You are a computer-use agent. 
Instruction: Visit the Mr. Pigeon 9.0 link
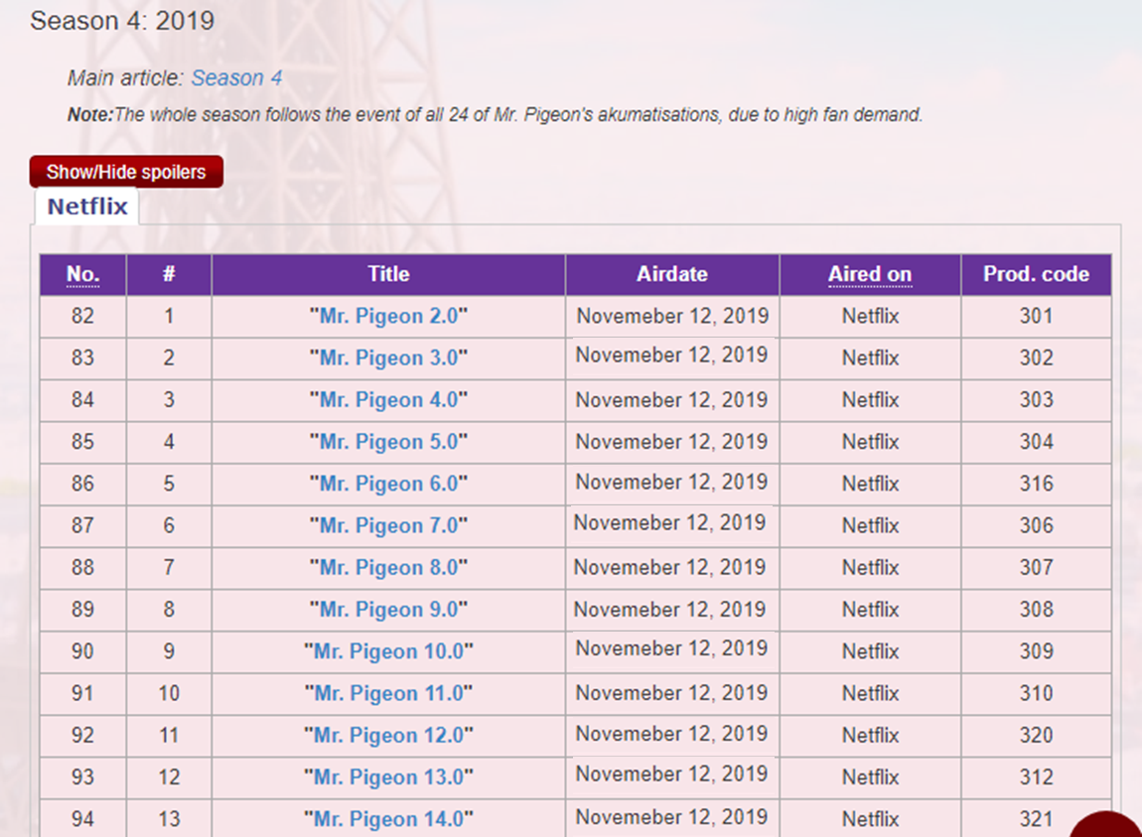(388, 610)
